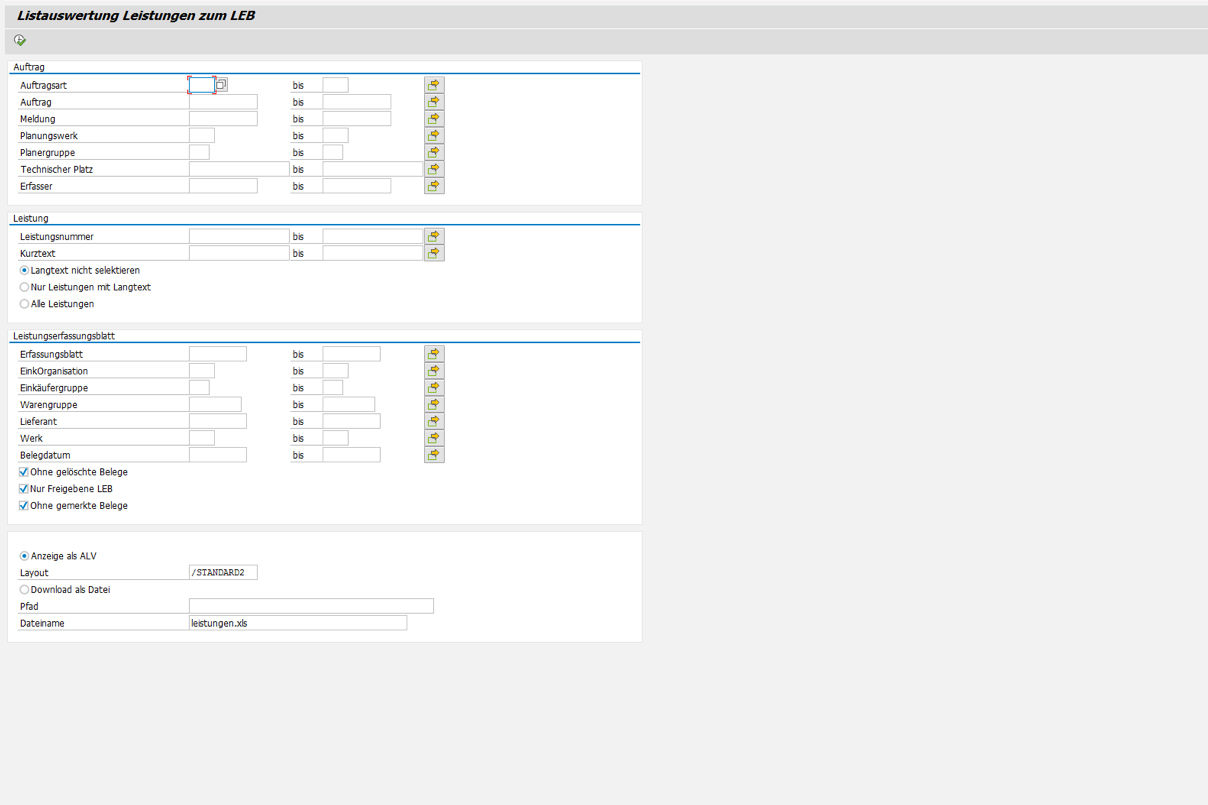Open the value help for Auftragsart field
Screen dimensions: 1208x805
pyautogui.click(x=222, y=85)
